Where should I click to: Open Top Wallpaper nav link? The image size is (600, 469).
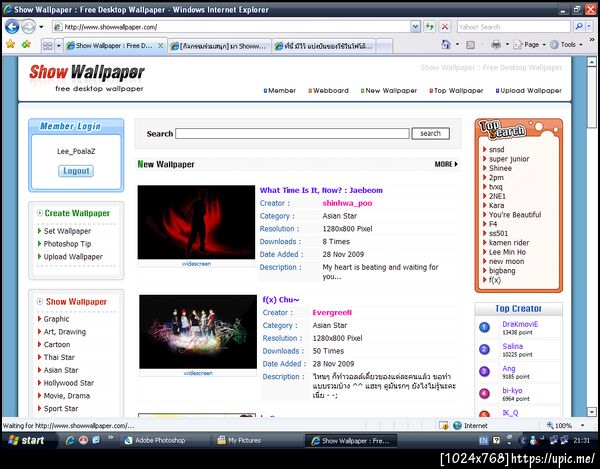coord(456,91)
